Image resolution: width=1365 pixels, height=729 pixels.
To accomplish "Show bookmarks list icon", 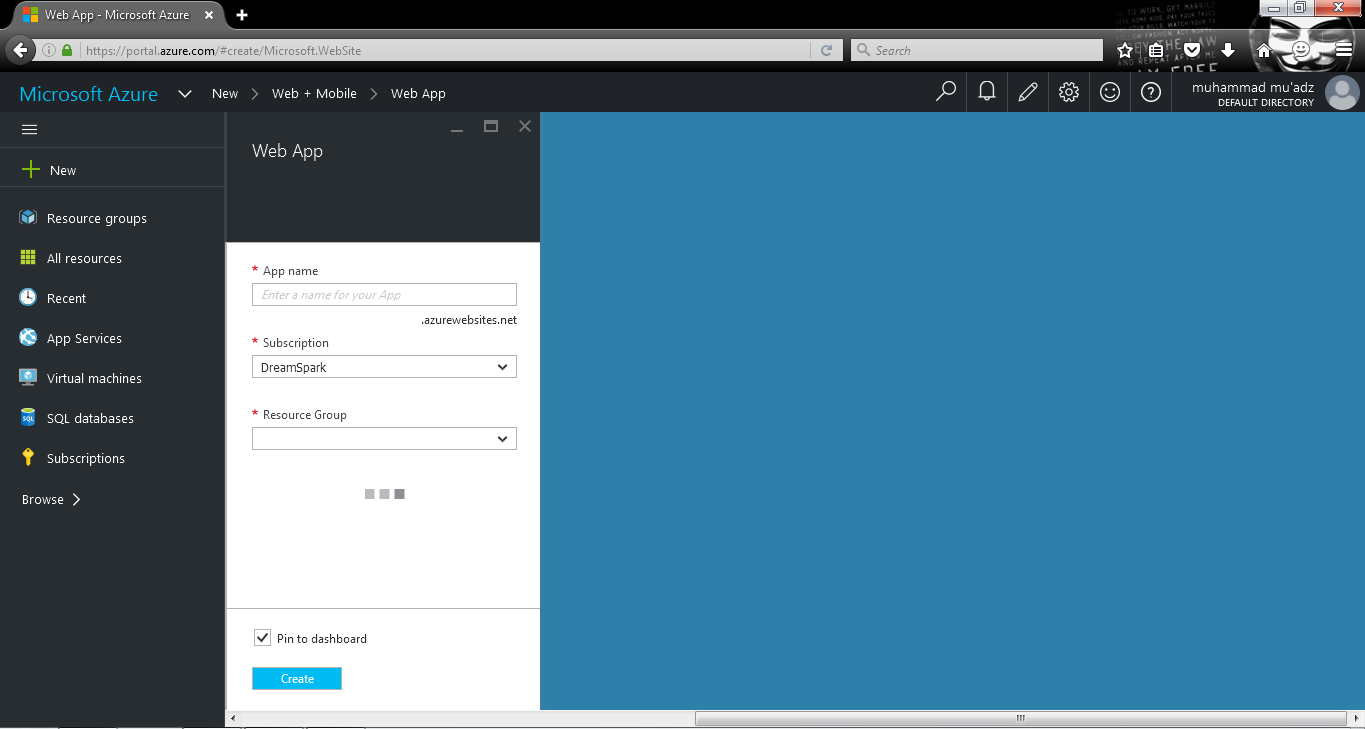I will tap(1156, 50).
